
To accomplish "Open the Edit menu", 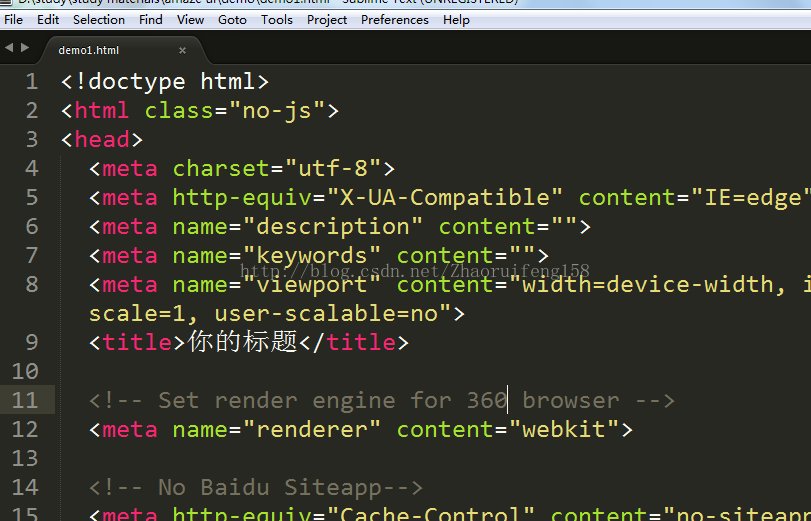I will pyautogui.click(x=48, y=19).
